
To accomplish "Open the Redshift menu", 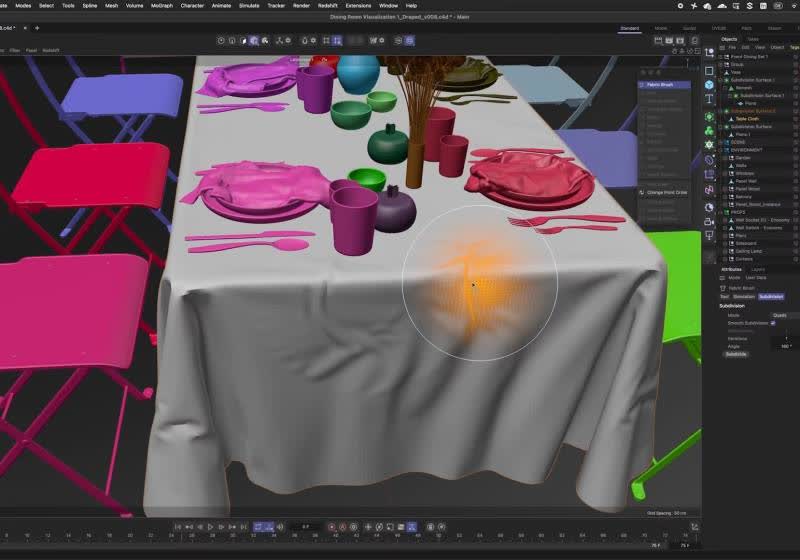I will (x=328, y=6).
